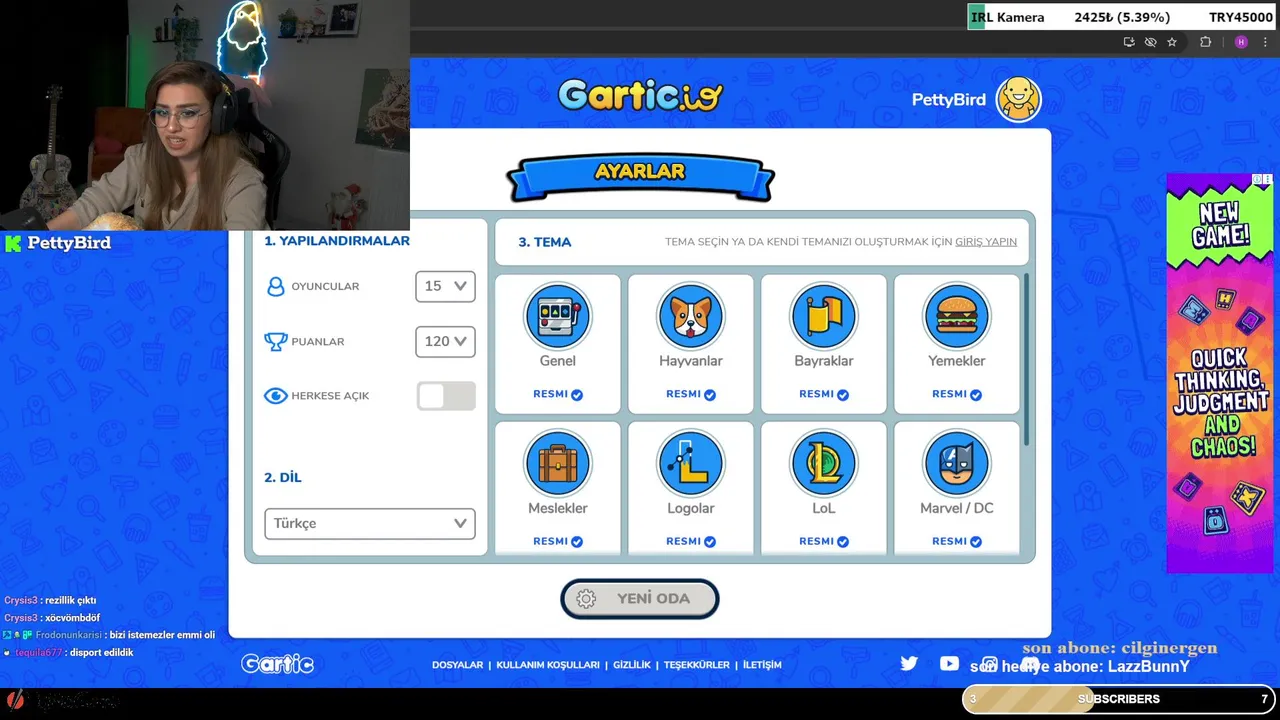
Task: Click the Resmi badge under Hayvanlar
Action: (x=691, y=394)
